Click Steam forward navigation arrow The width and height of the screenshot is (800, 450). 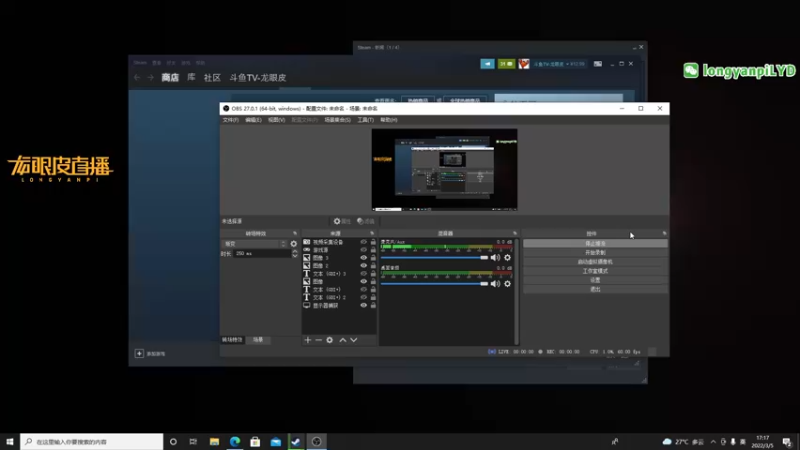click(151, 78)
